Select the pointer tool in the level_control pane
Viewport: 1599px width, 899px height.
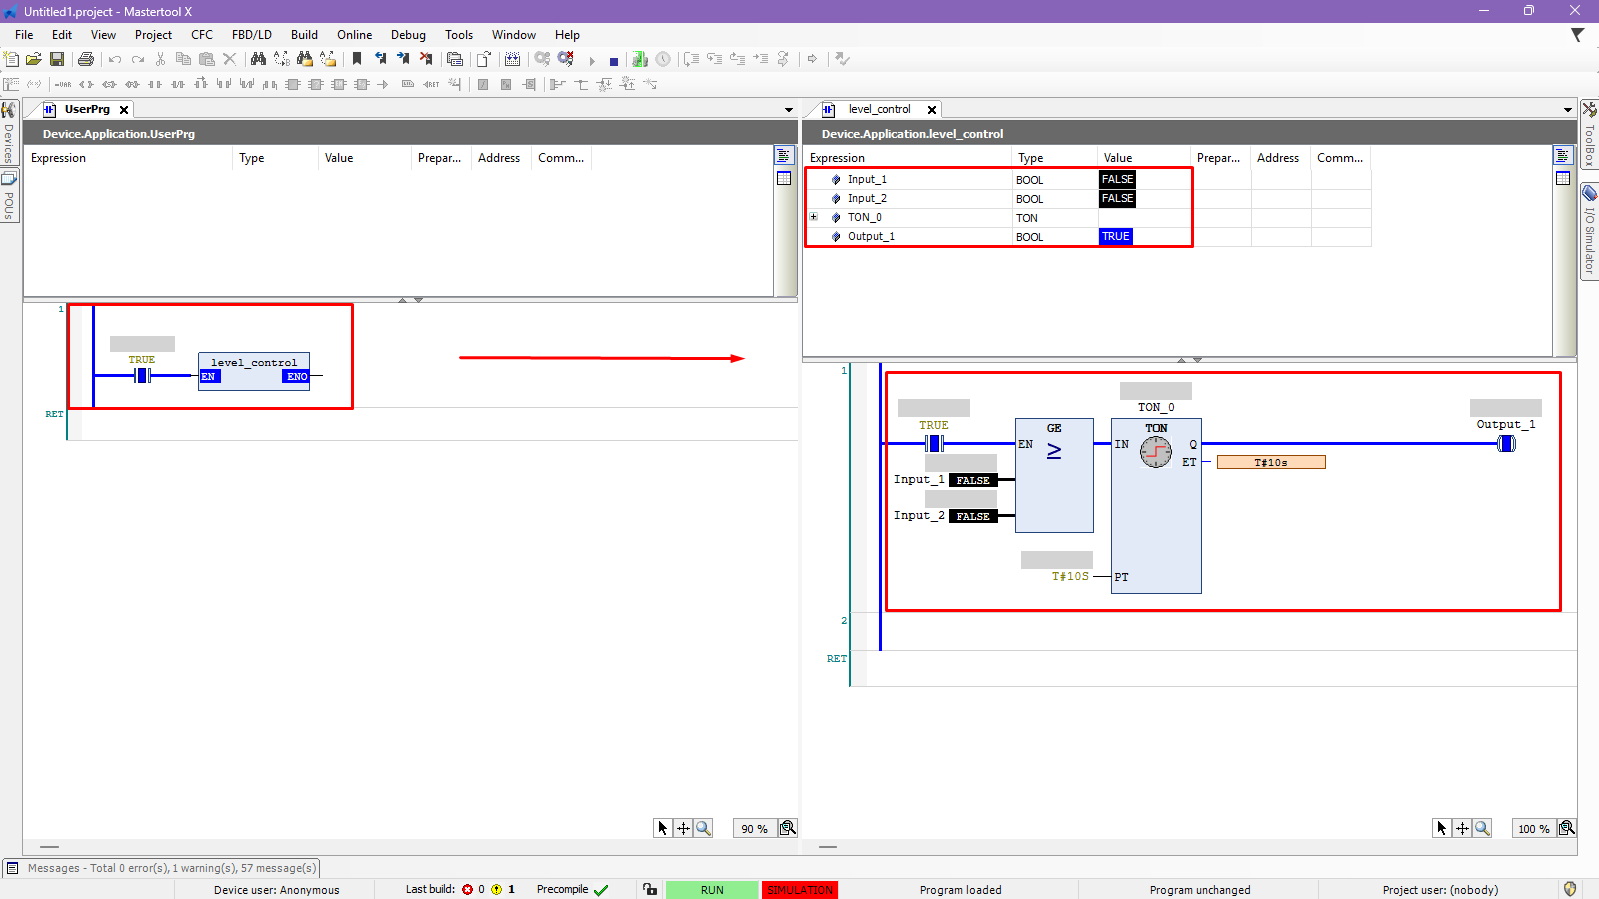tap(1441, 828)
